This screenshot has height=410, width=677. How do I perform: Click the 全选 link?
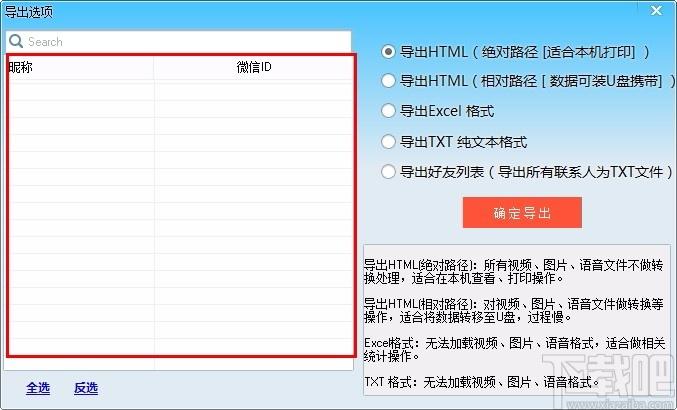pos(38,388)
